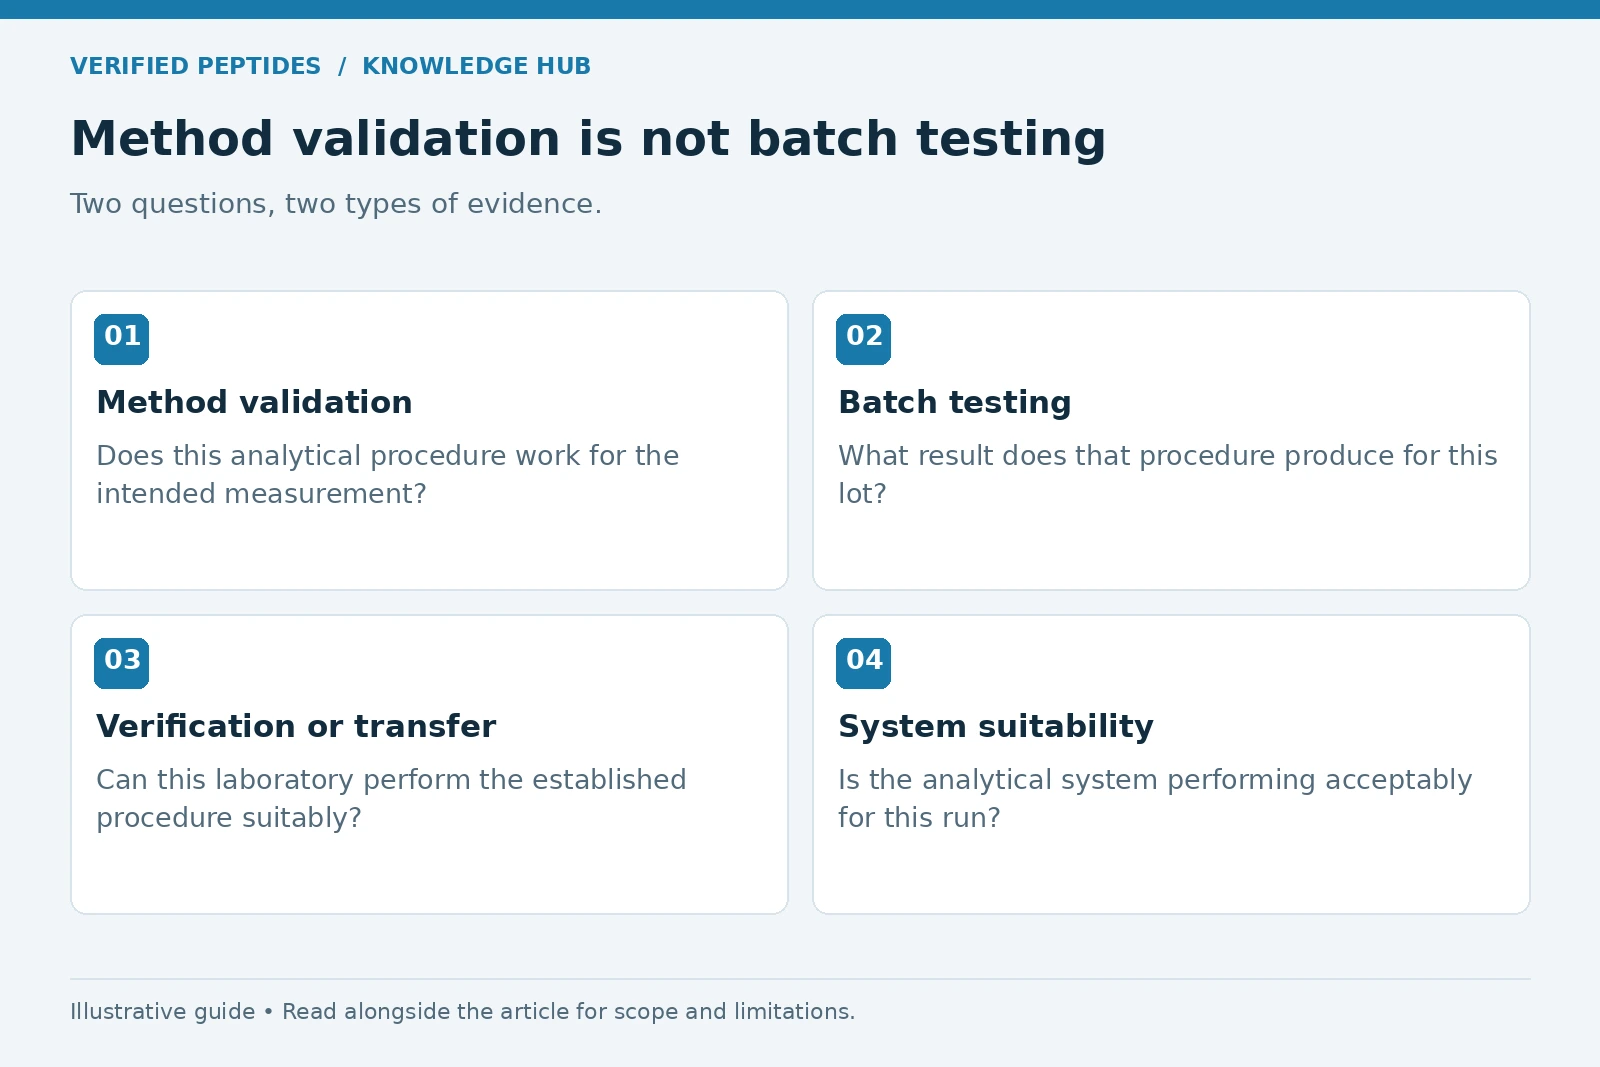This screenshot has height=1067, width=1600.
Task: Click the 'System suitability' card title
Action: click(x=996, y=726)
